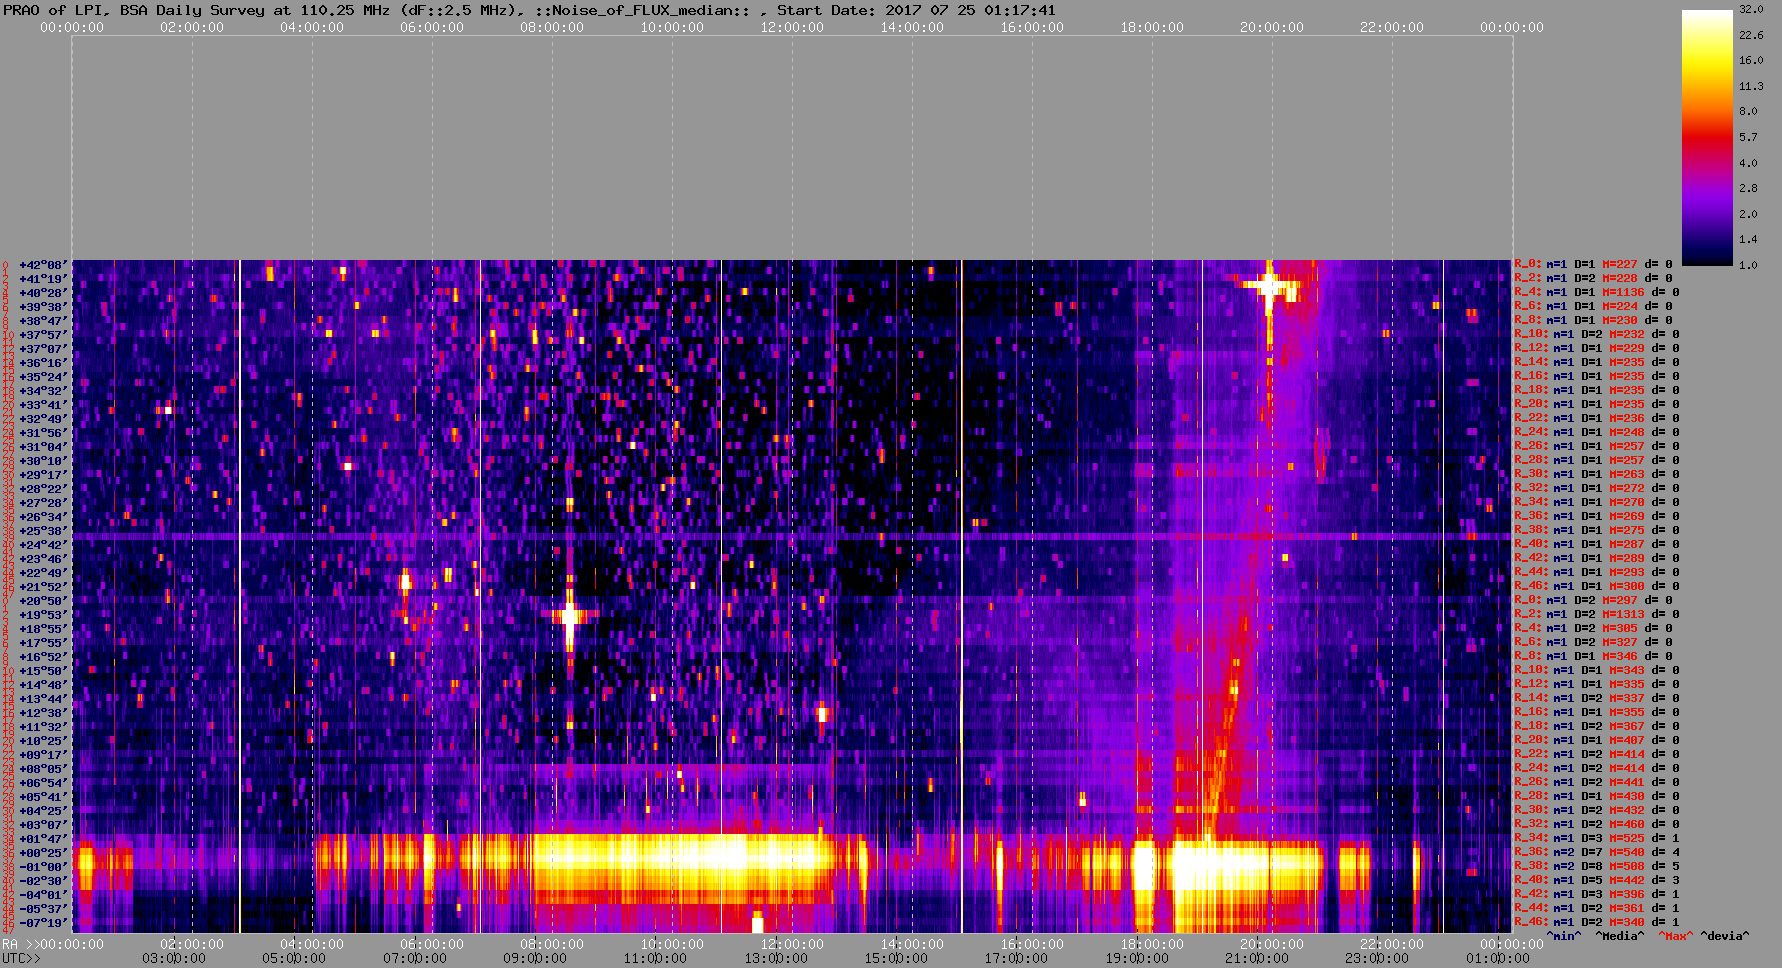1782x968 pixels.
Task: Click the '^devia^' legend label
Action: point(1726,936)
